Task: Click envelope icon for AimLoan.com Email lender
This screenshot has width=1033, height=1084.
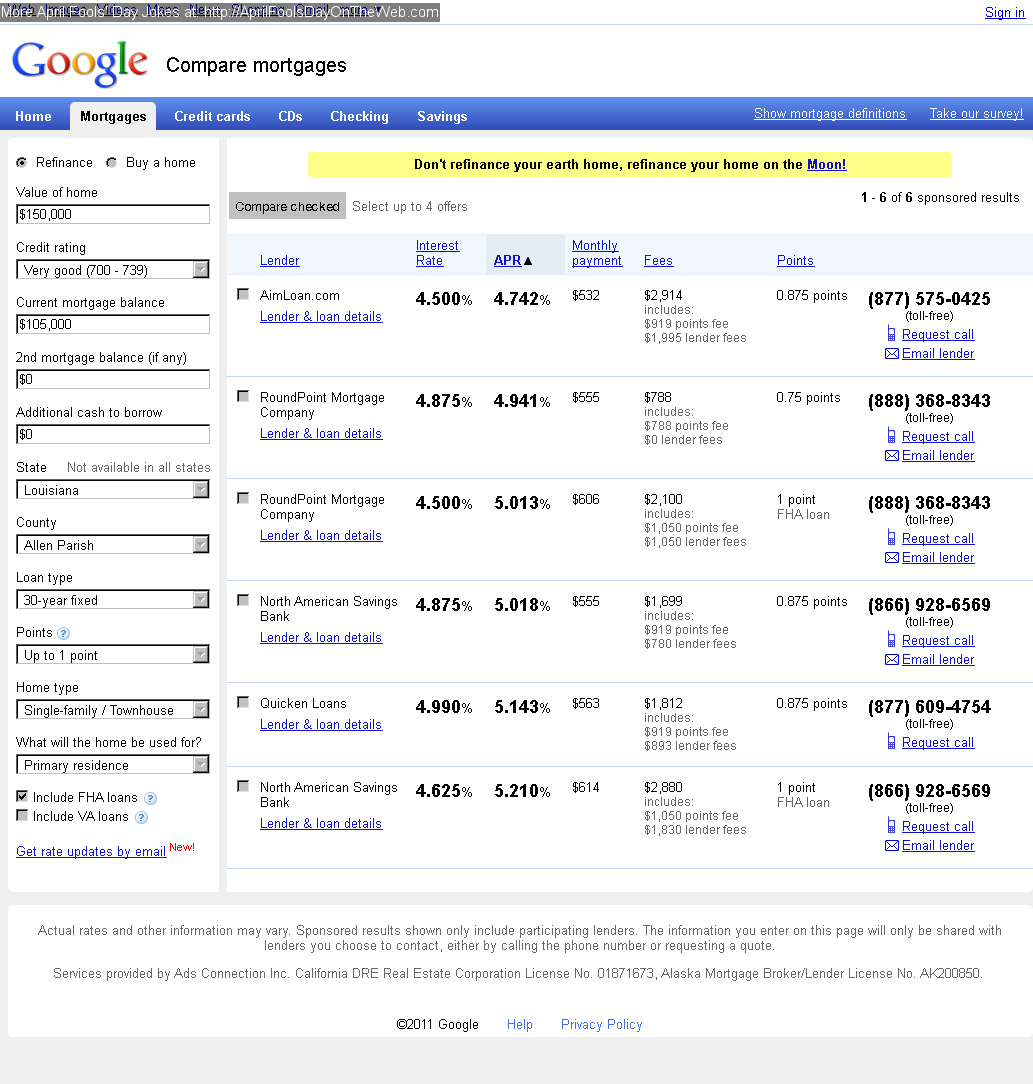Action: click(892, 354)
